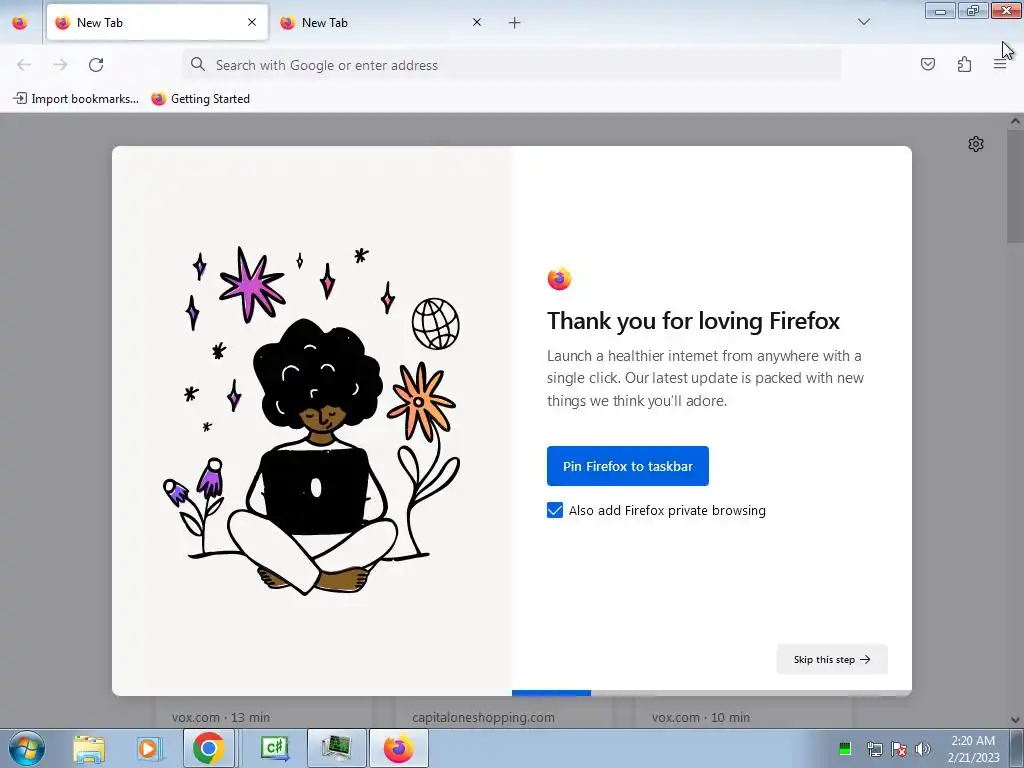The height and width of the screenshot is (768, 1024).
Task: Open the C# application taskbar icon
Action: [x=275, y=748]
